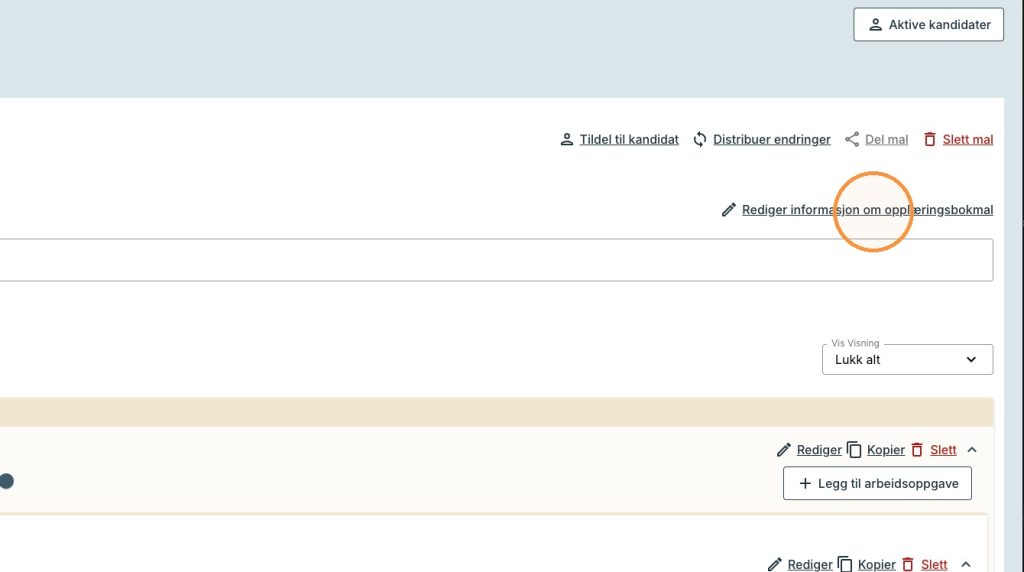Click the copy icon beside the second Kopier link
The height and width of the screenshot is (572, 1024).
pos(844,564)
